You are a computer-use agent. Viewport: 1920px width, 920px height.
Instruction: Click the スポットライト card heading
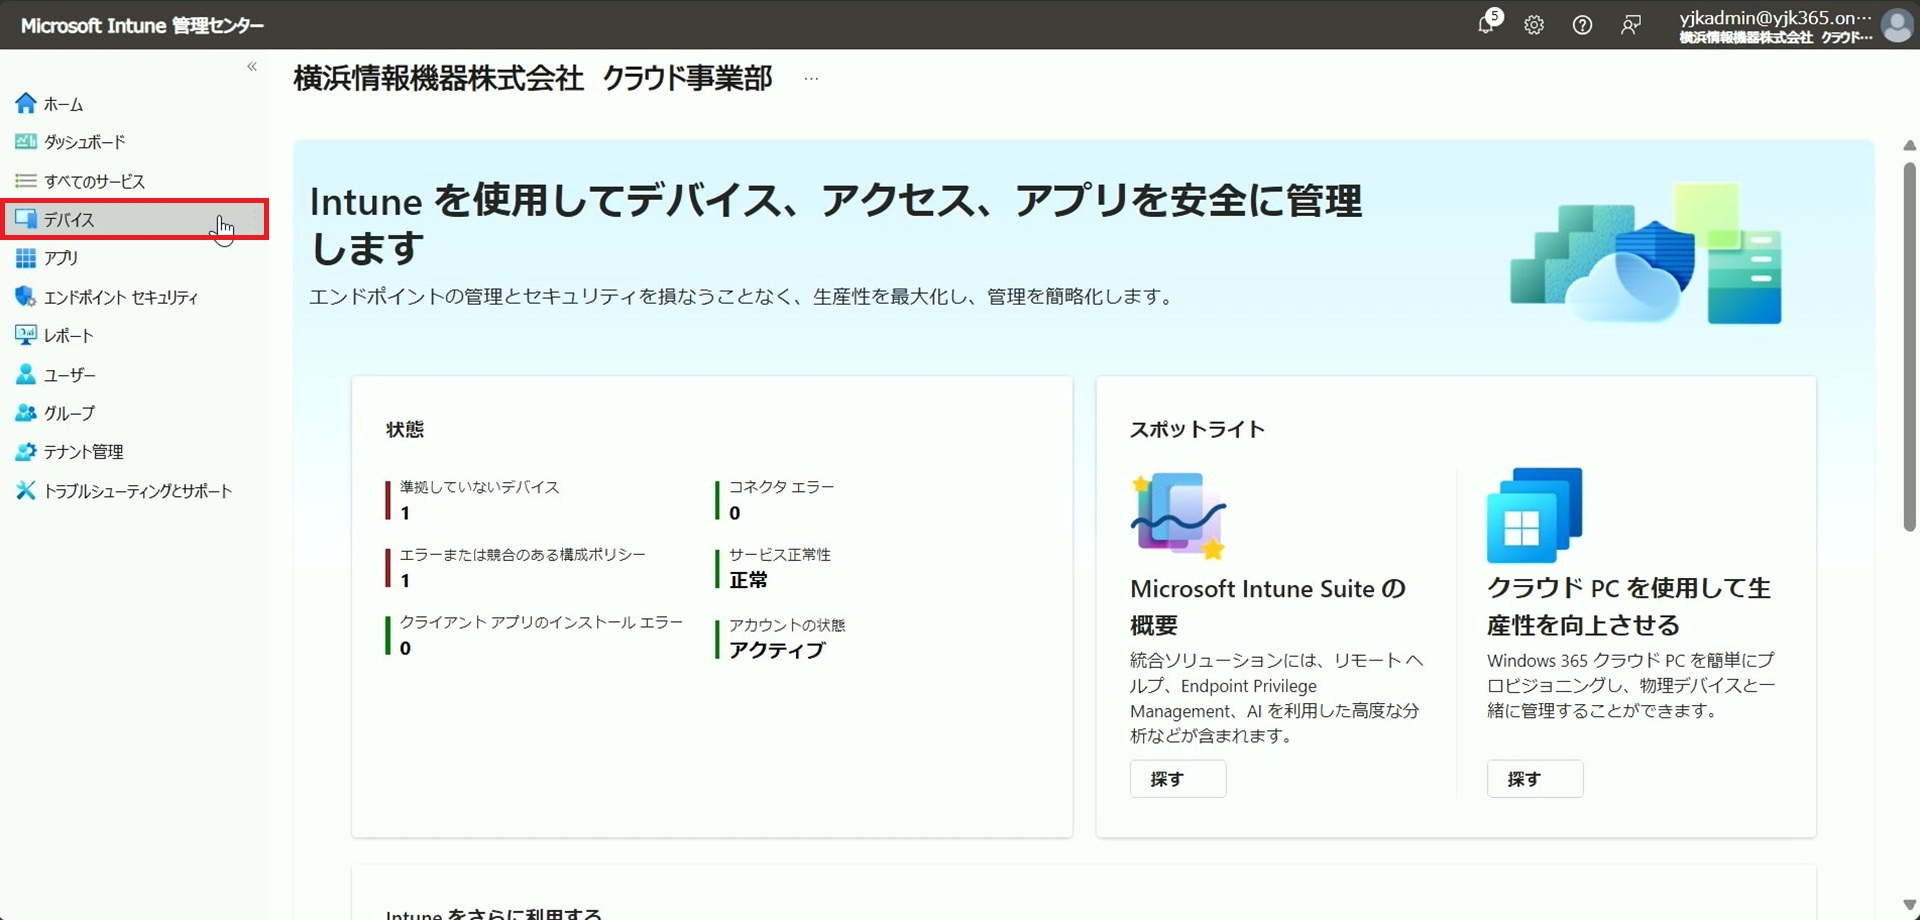click(x=1197, y=429)
